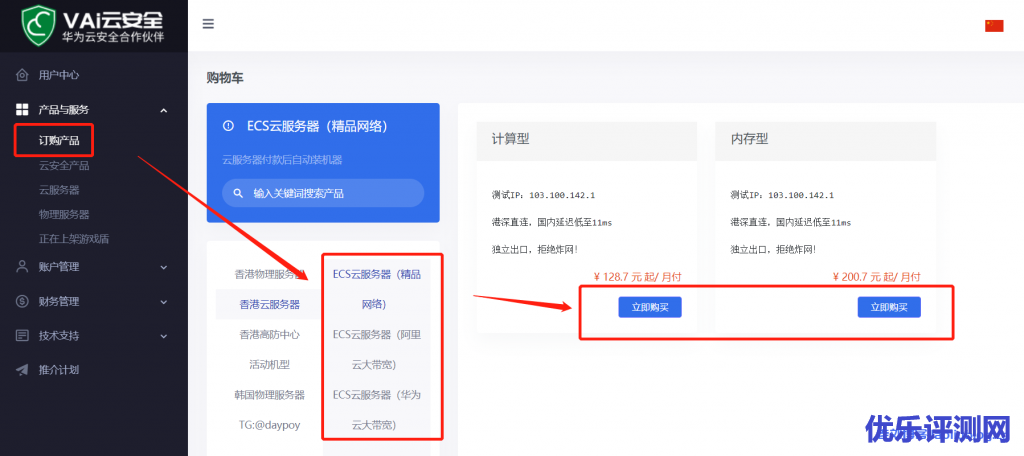Click the hamburger menu icon
This screenshot has height=456, width=1024.
208,25
